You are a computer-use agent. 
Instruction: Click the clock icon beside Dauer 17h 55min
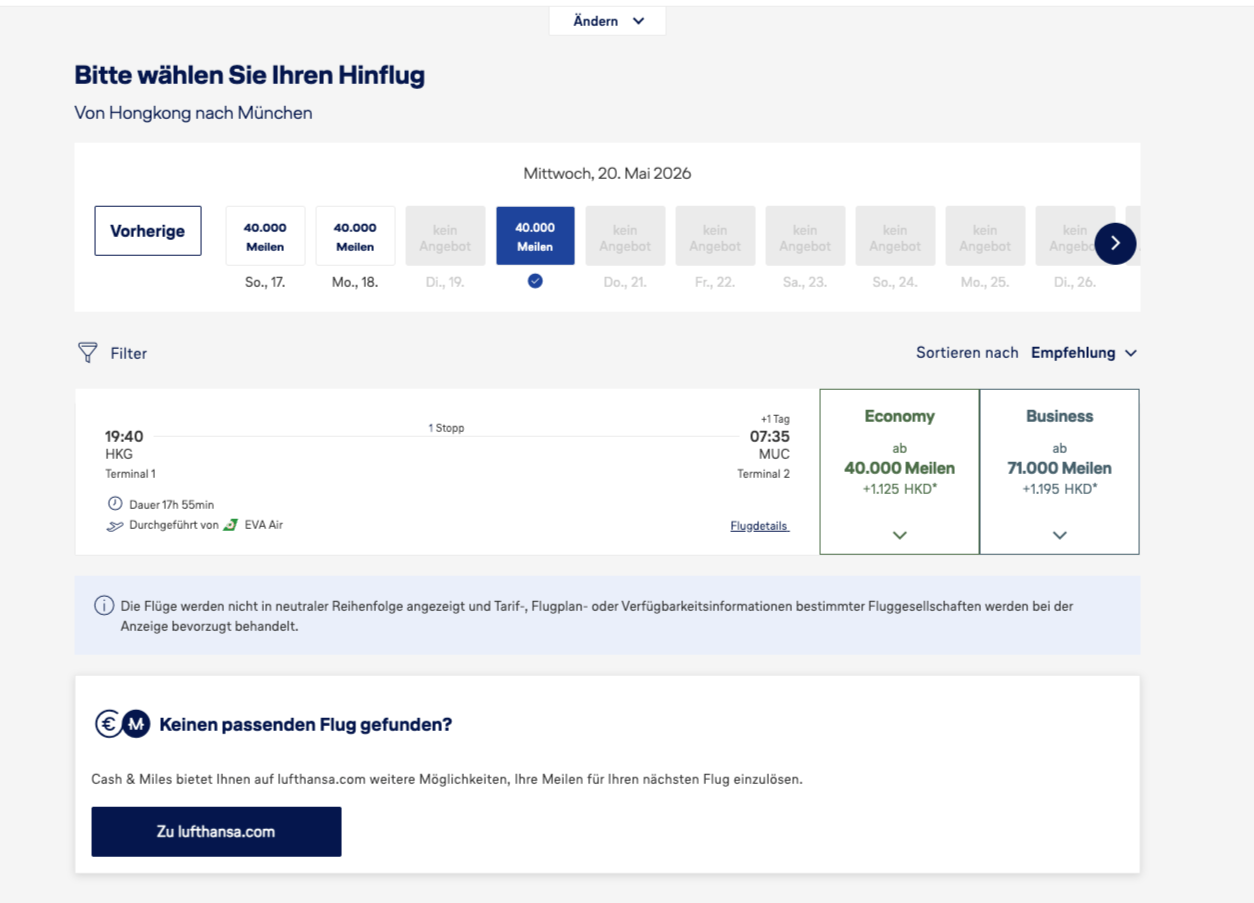tap(114, 503)
